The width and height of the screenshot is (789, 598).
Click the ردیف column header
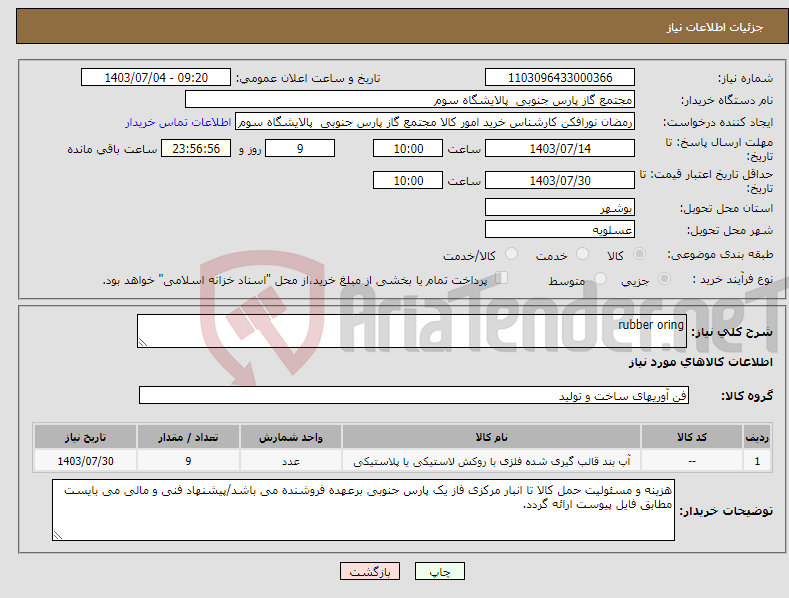pos(757,437)
